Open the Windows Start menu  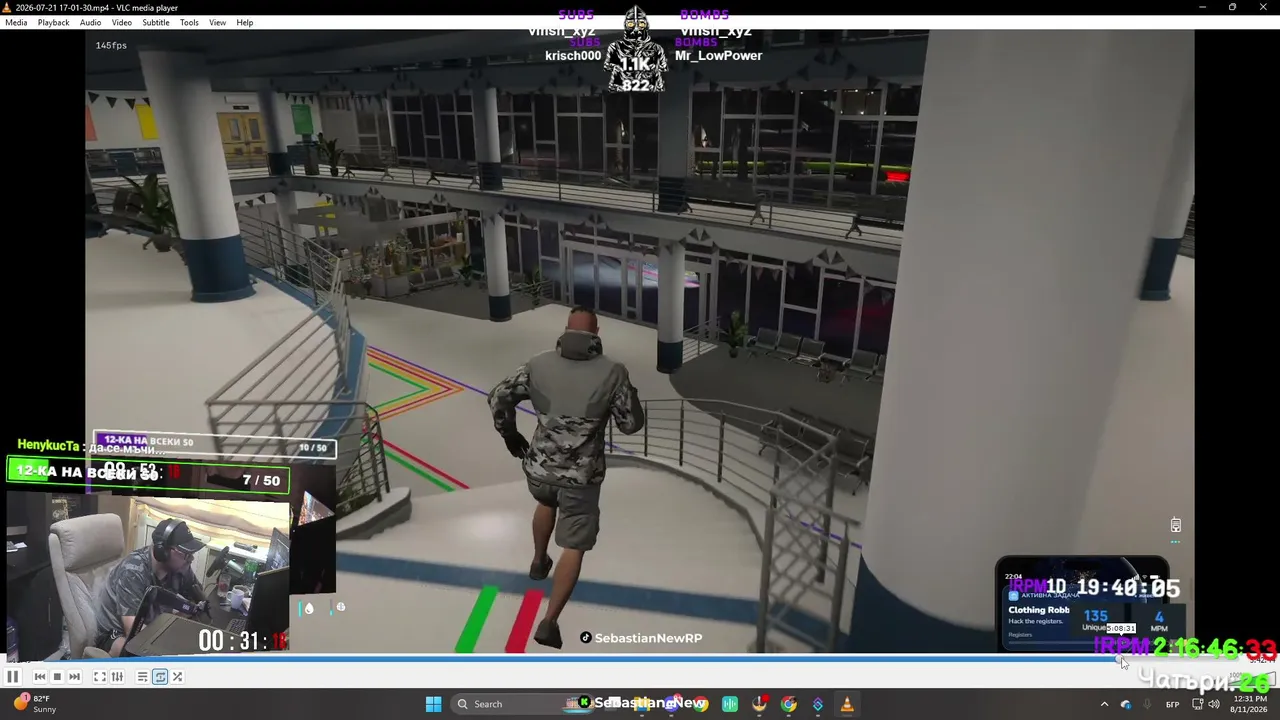(433, 704)
